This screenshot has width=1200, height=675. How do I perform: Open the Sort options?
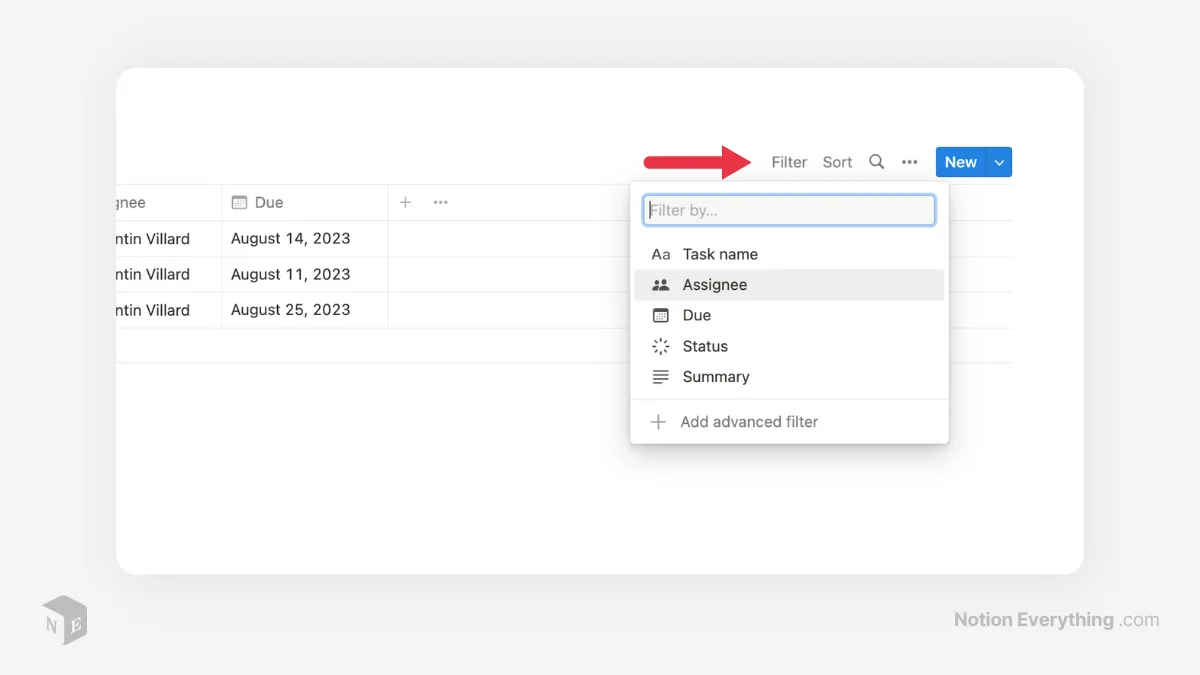[837, 161]
